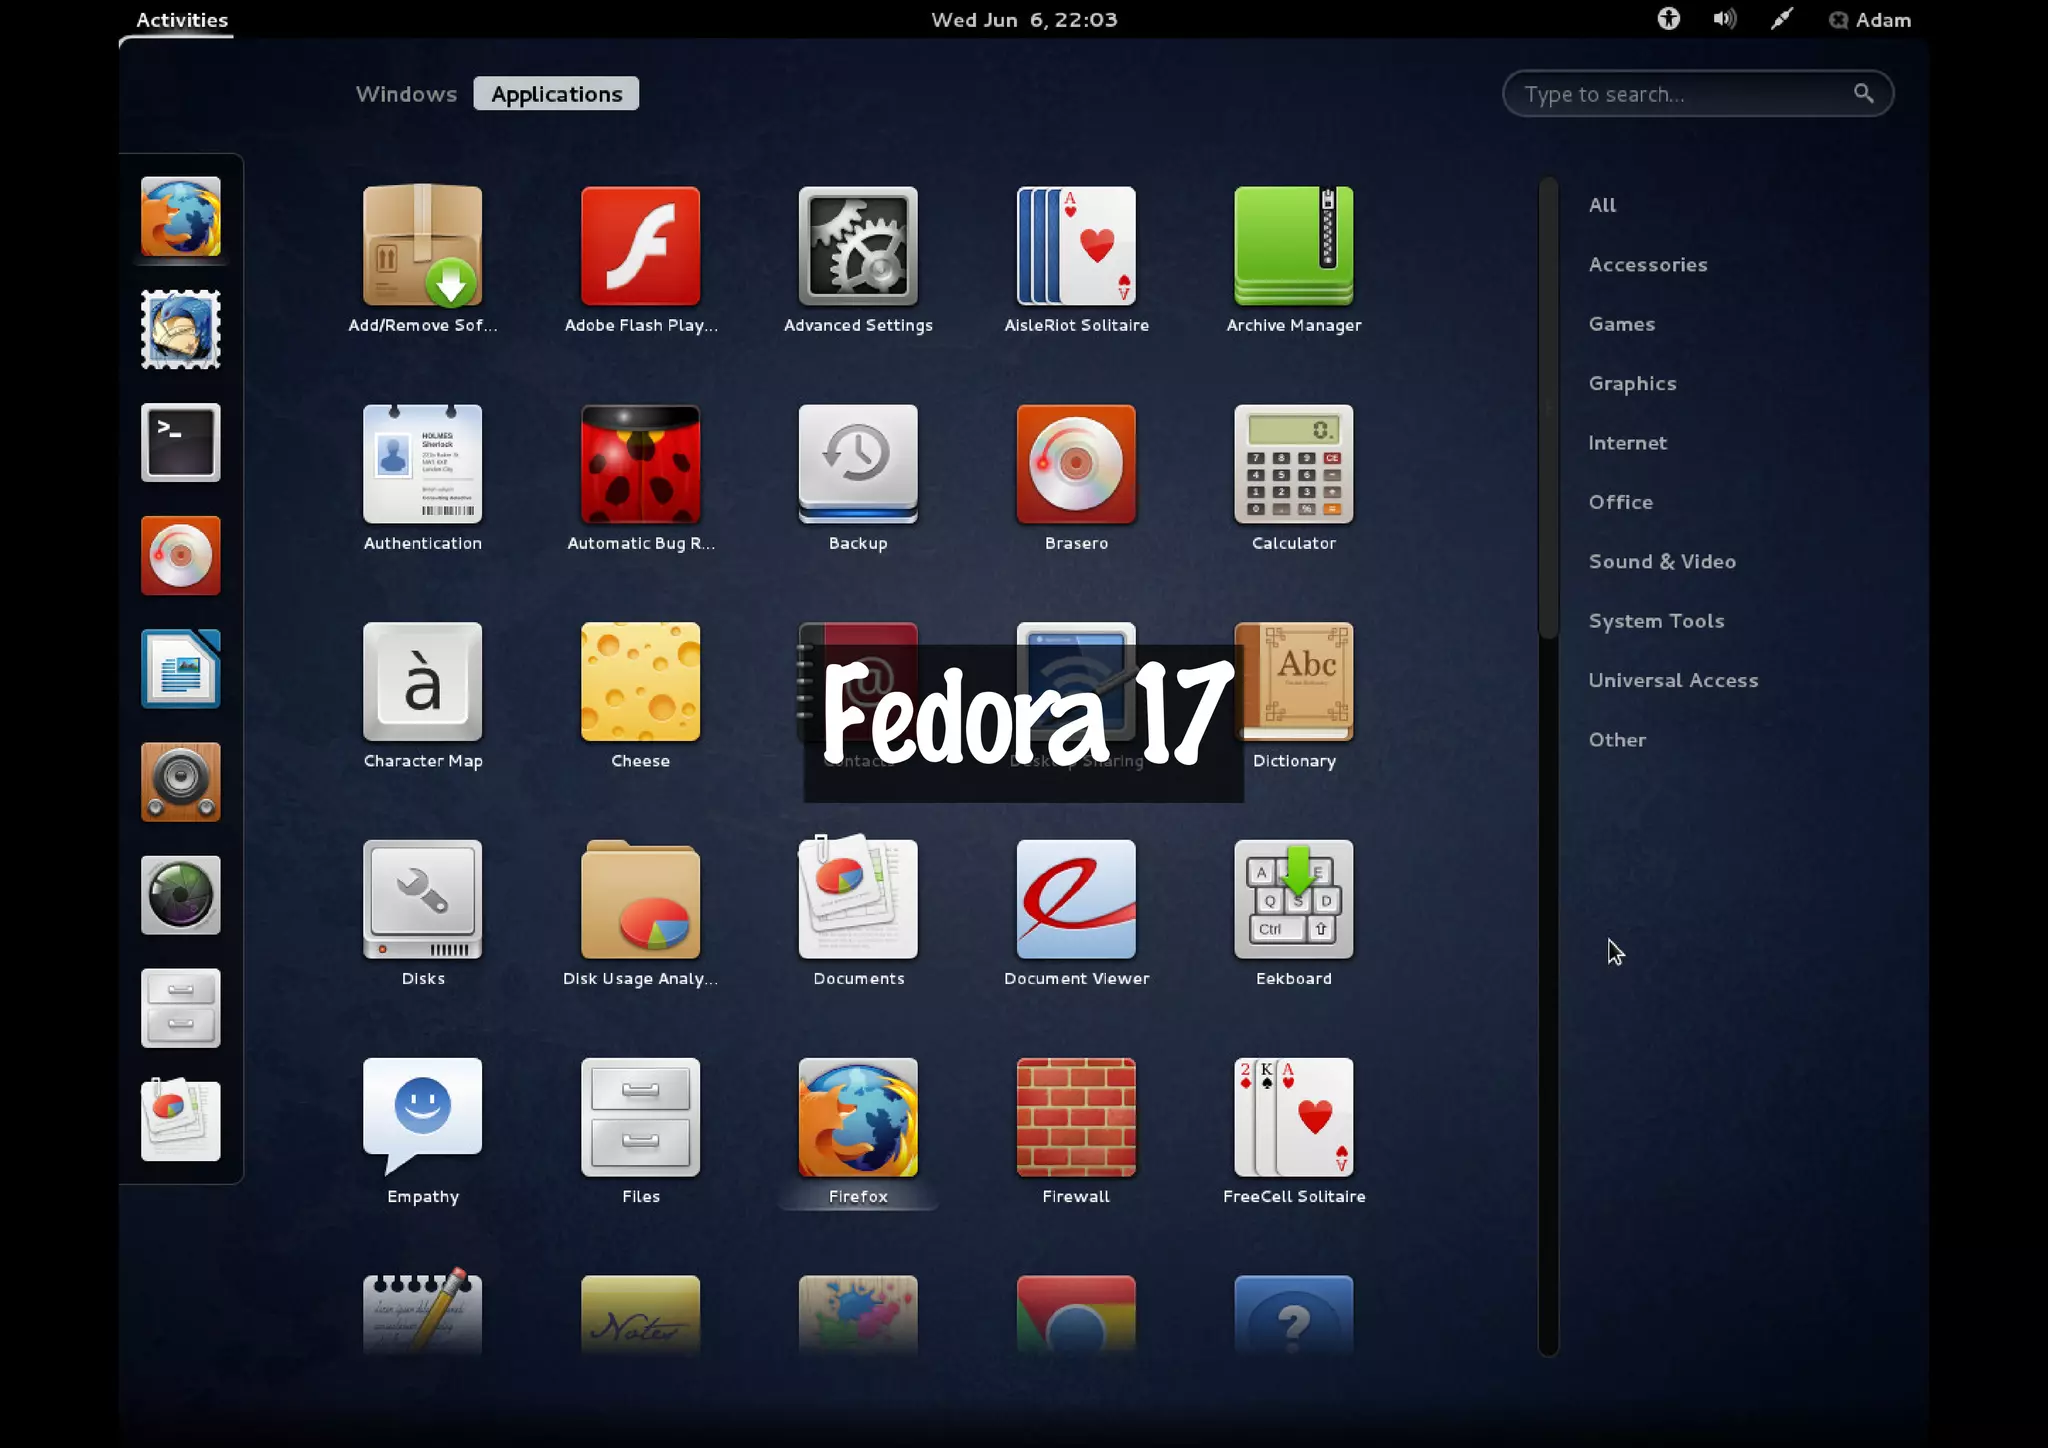
Task: Open the clock and calendar menu
Action: [x=1024, y=20]
